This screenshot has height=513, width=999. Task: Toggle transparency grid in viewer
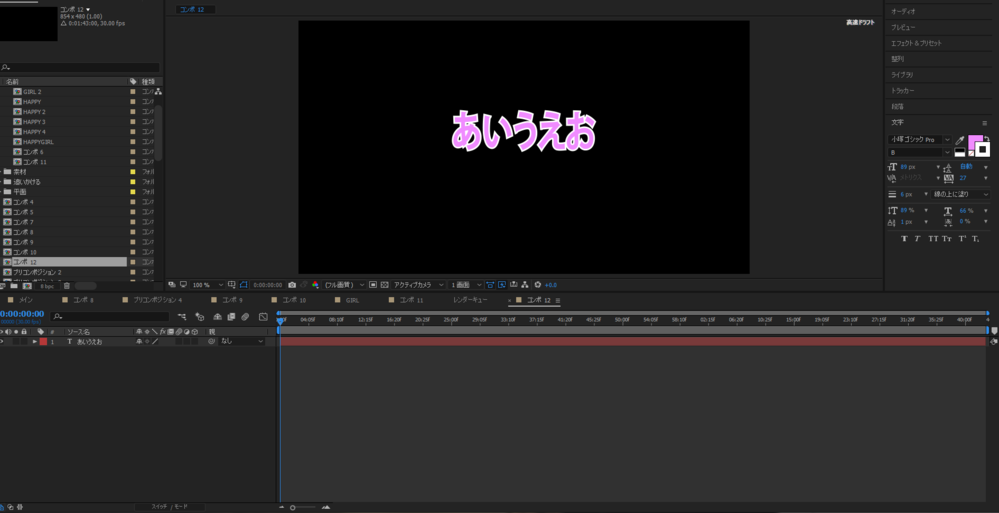(x=385, y=285)
